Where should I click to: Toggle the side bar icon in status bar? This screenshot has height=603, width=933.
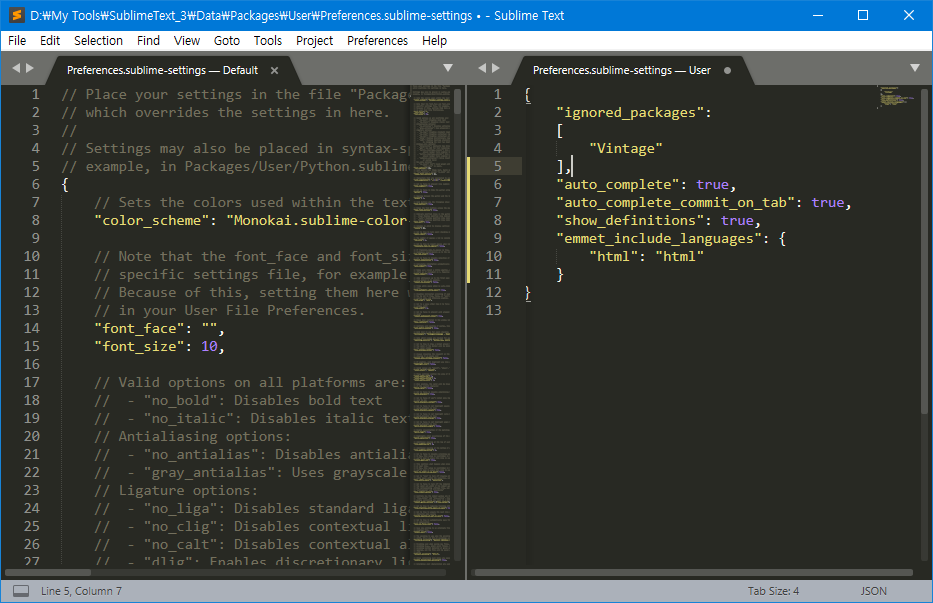pyautogui.click(x=21, y=591)
